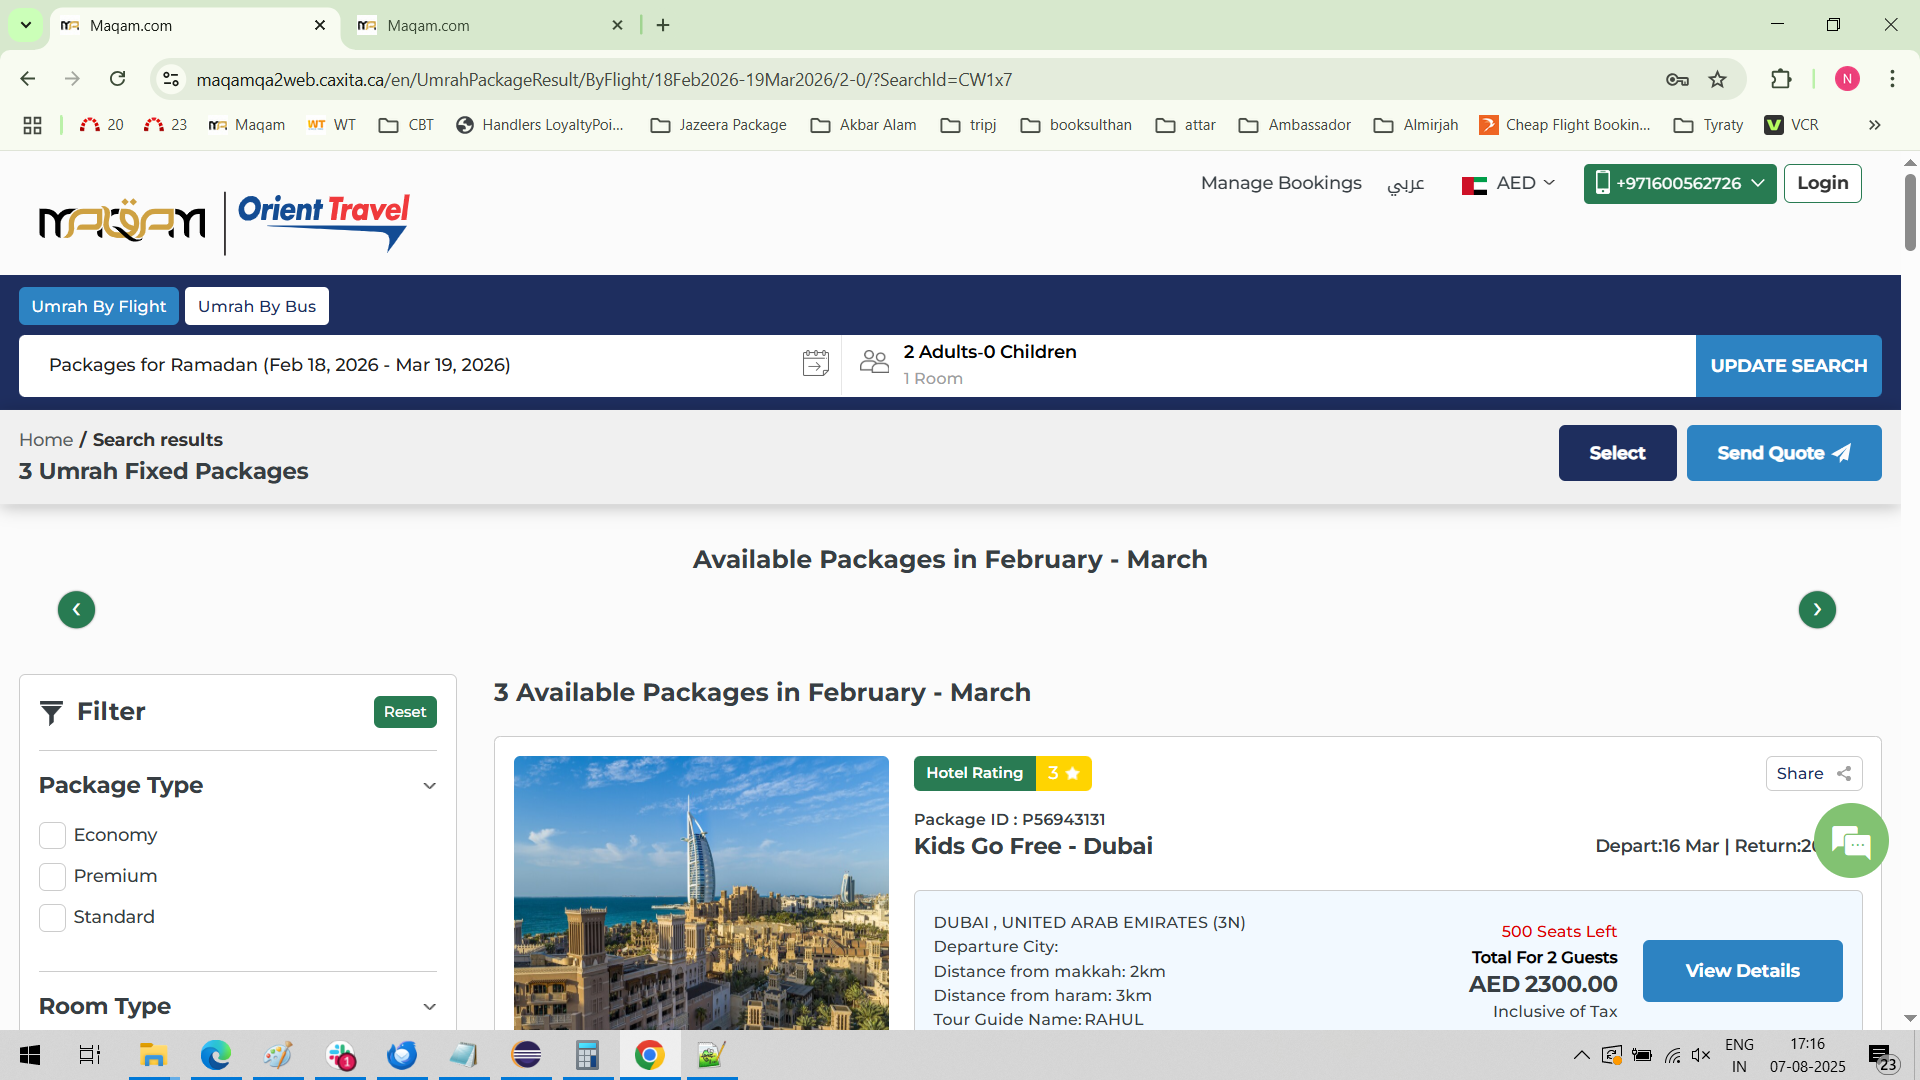This screenshot has width=1920, height=1080.
Task: Click the travelers people icon
Action: [873, 362]
